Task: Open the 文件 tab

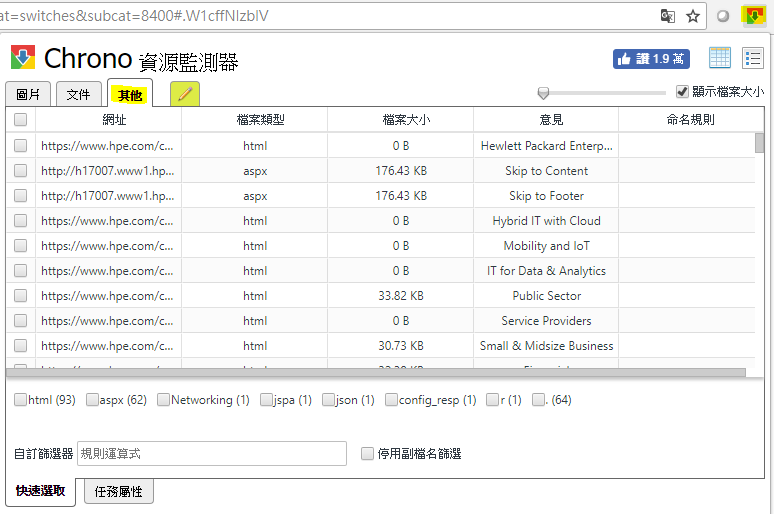Action: click(78, 94)
